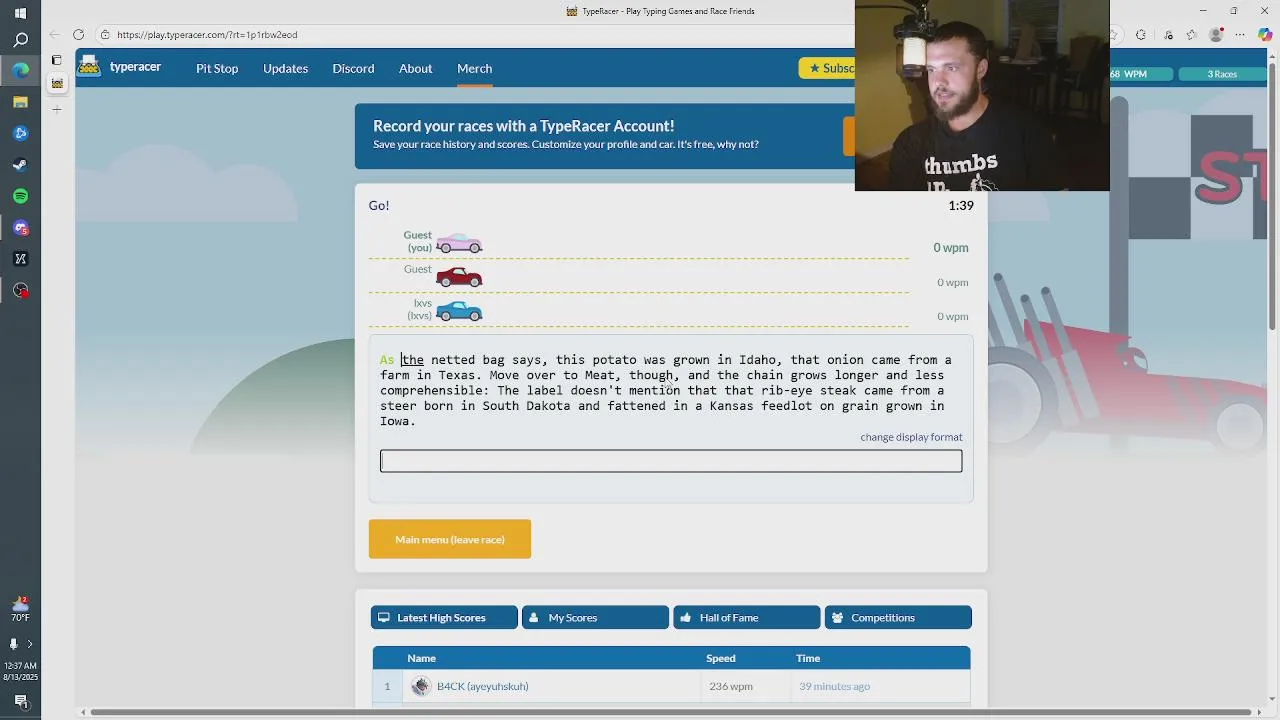Image resolution: width=1280 pixels, height=720 pixels.
Task: Click the Go! race status text
Action: (x=379, y=205)
